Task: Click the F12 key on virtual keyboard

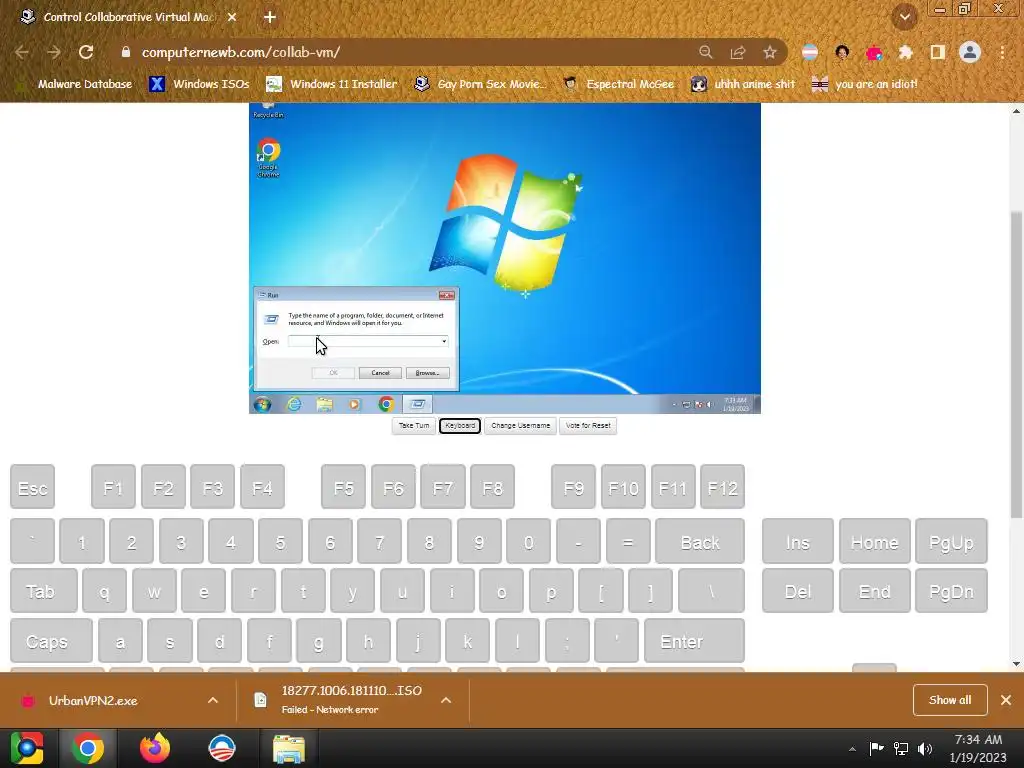Action: (x=722, y=487)
